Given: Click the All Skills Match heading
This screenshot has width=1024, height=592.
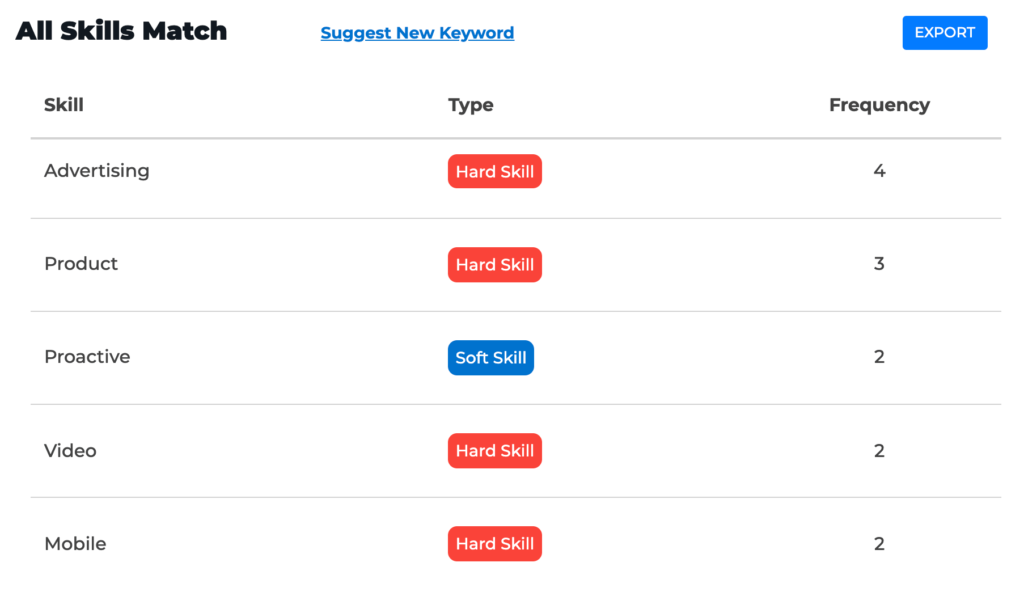Looking at the screenshot, I should tap(121, 31).
